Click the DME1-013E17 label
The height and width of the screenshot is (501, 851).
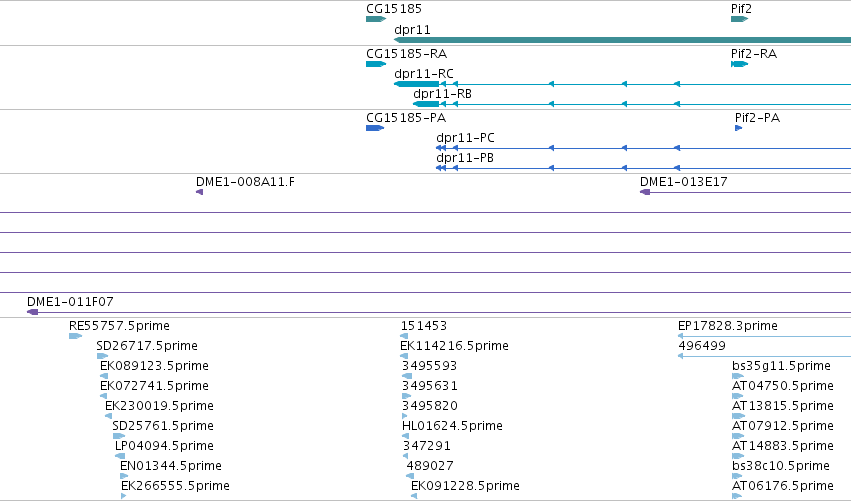[684, 182]
